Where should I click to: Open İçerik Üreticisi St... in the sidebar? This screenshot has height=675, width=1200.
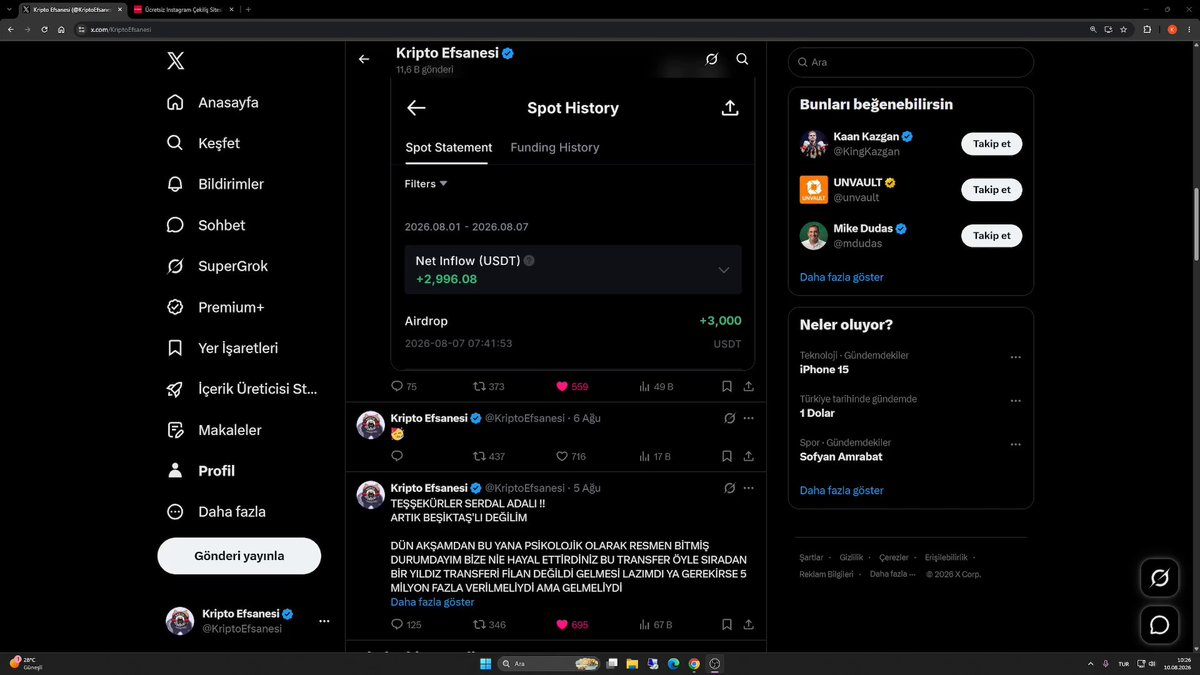(242, 389)
